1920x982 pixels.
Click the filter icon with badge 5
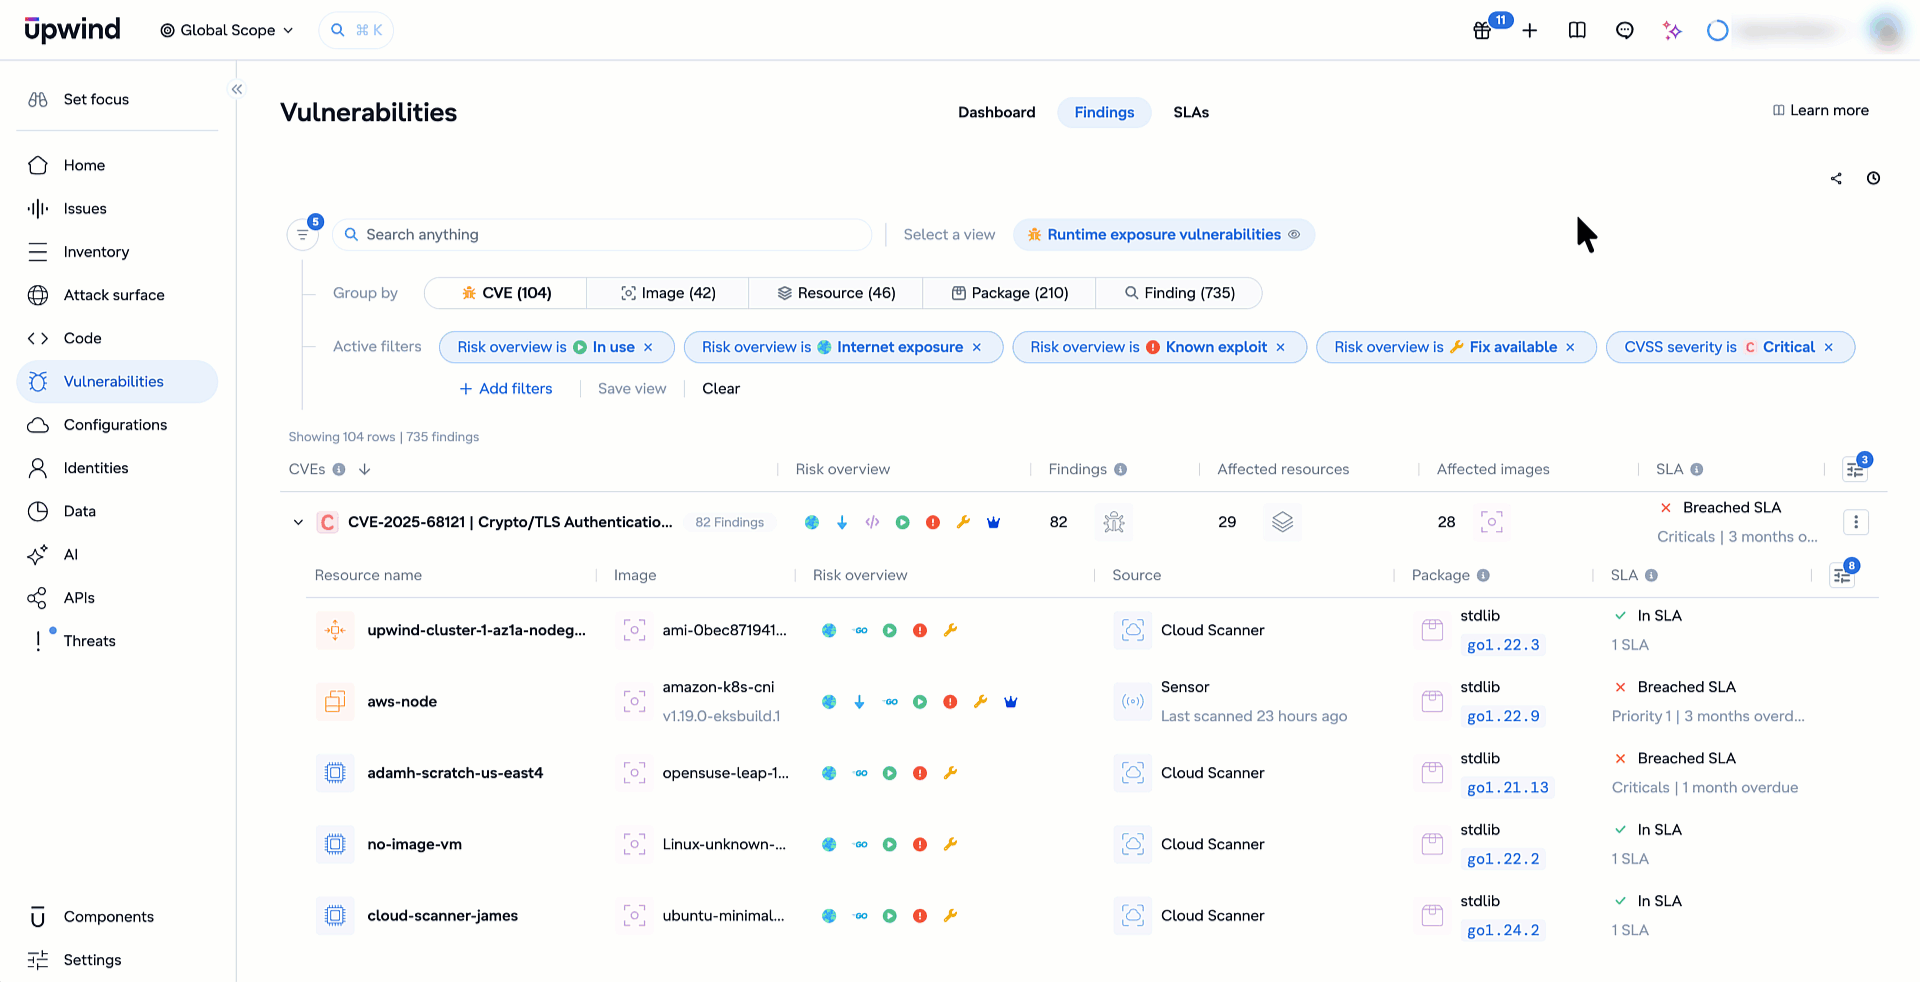tap(303, 234)
